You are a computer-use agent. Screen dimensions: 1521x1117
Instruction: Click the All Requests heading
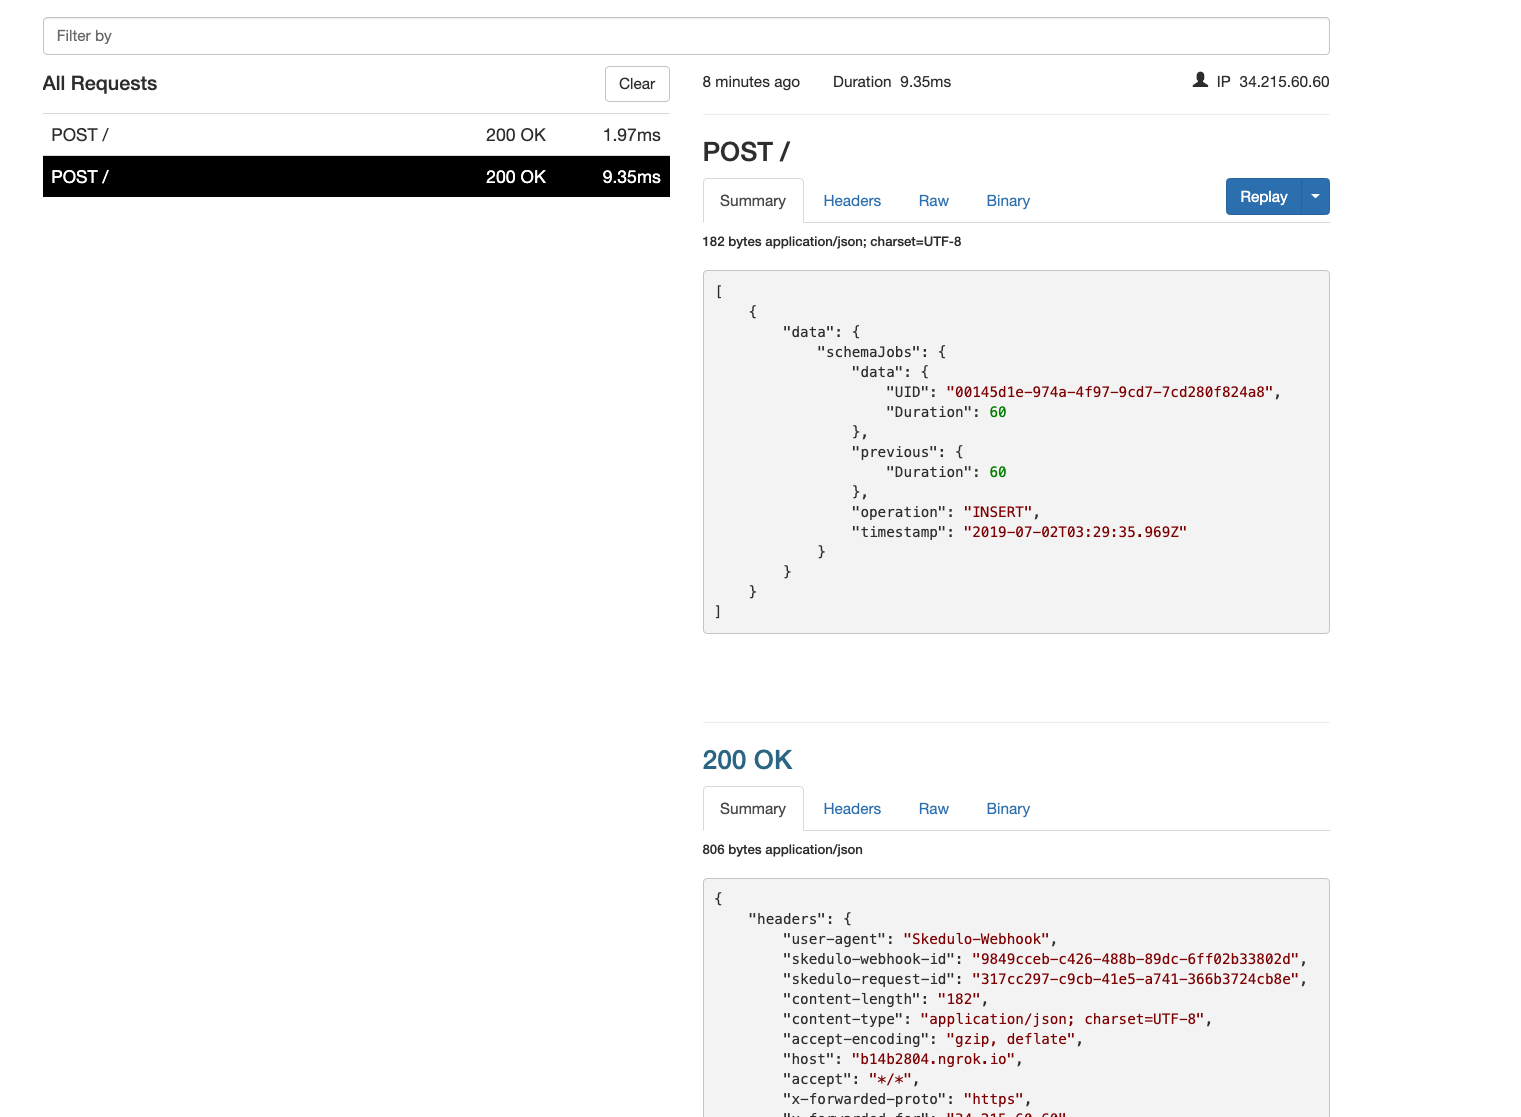click(99, 83)
